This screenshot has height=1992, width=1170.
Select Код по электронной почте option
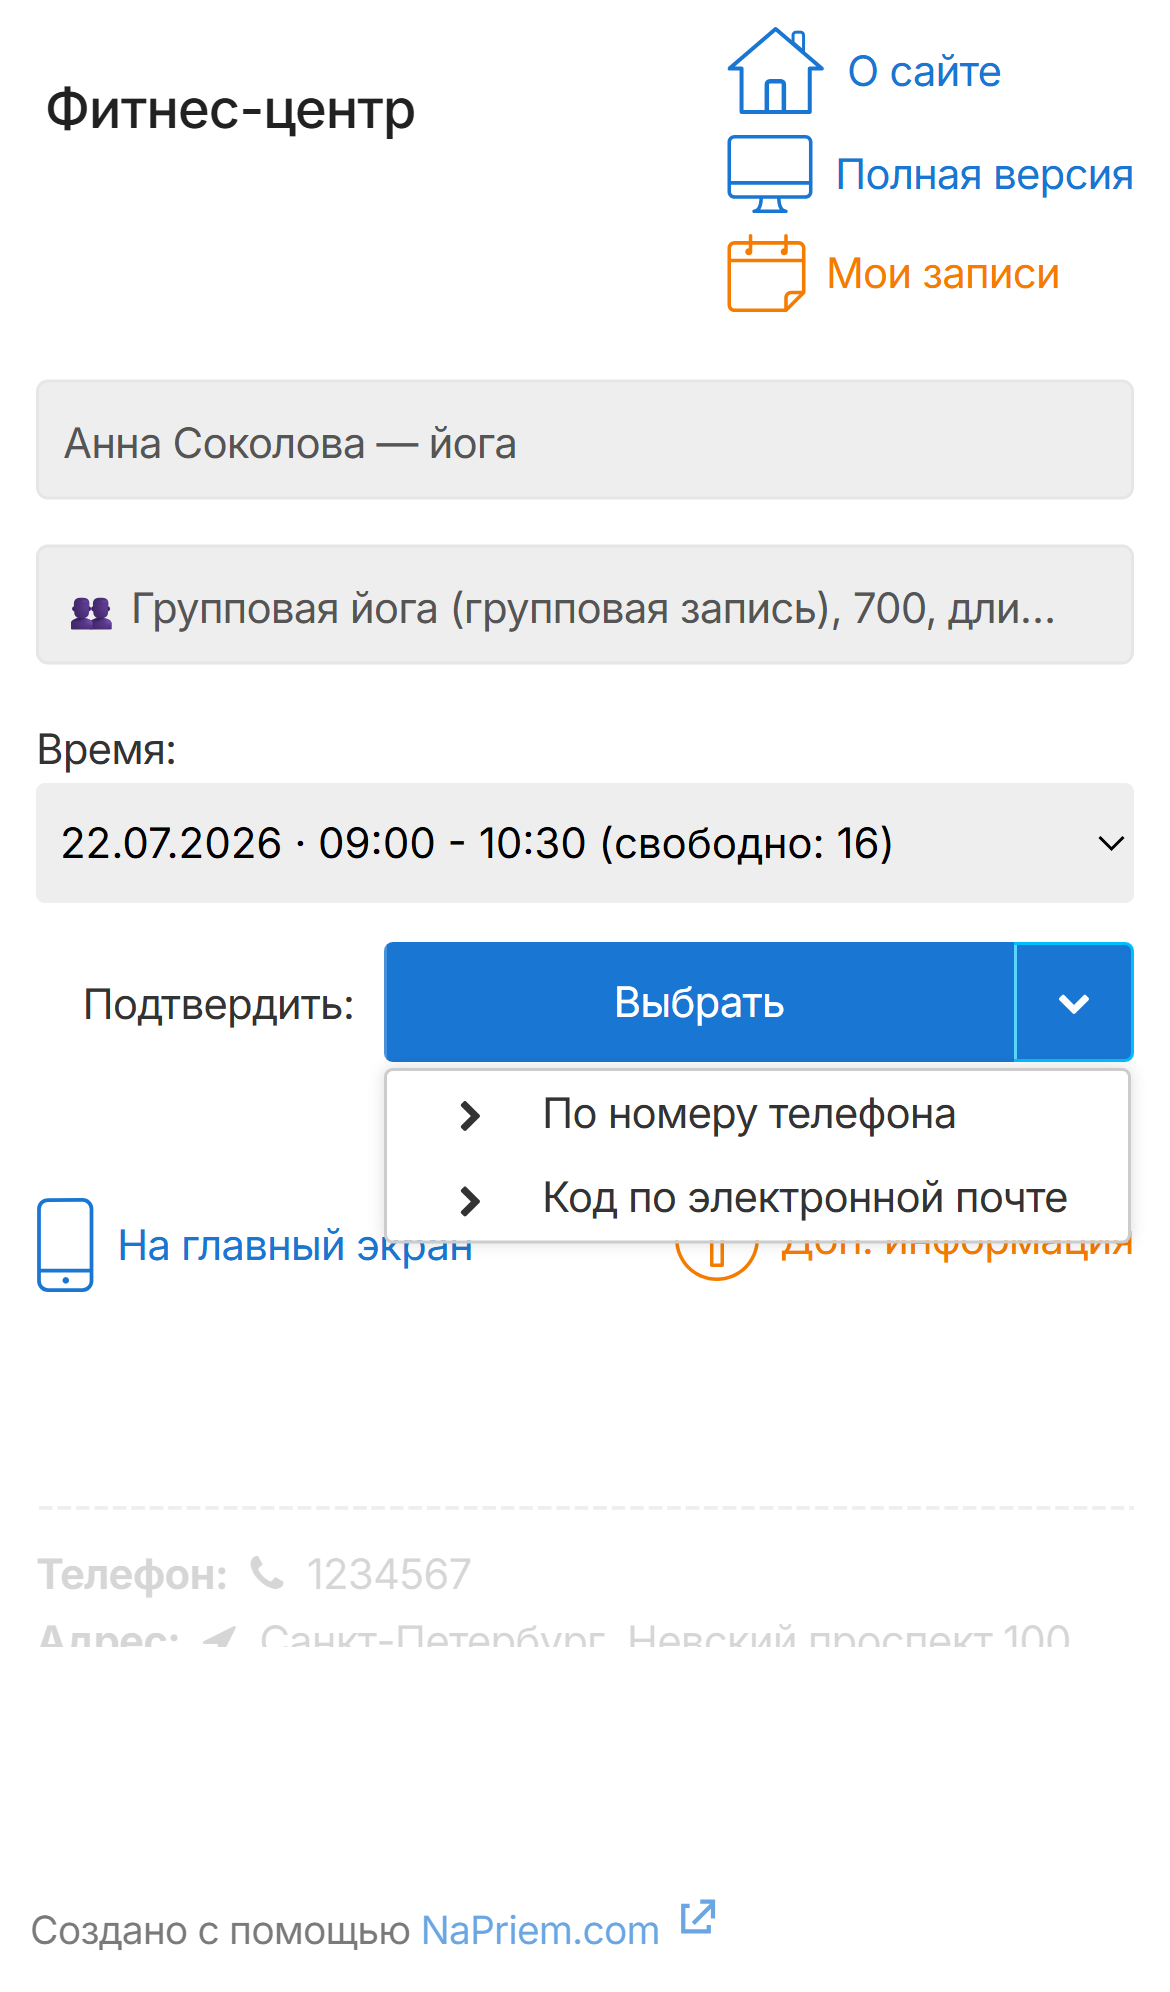pos(757,1198)
